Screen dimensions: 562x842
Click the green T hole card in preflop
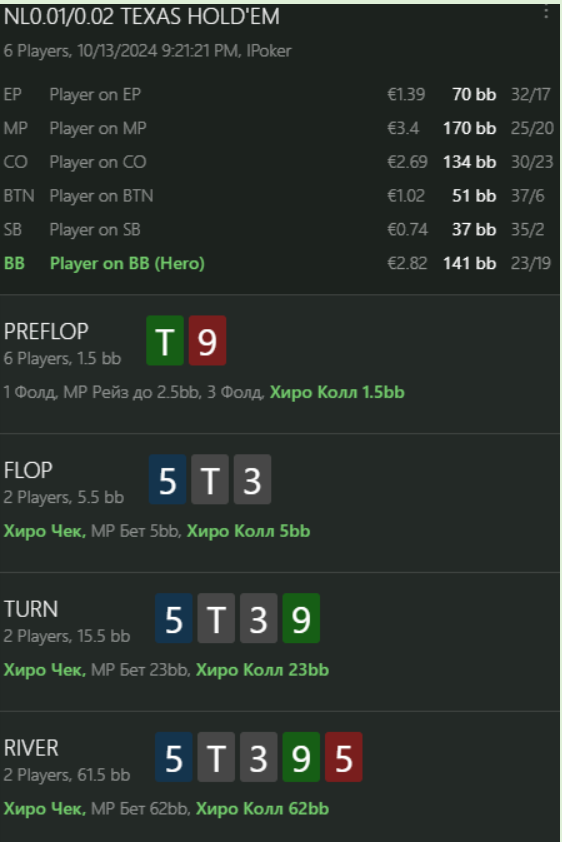coord(165,340)
